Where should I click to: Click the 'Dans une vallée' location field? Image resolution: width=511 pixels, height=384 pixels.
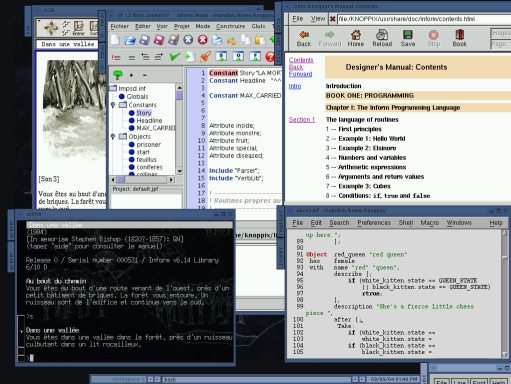[x=68, y=44]
